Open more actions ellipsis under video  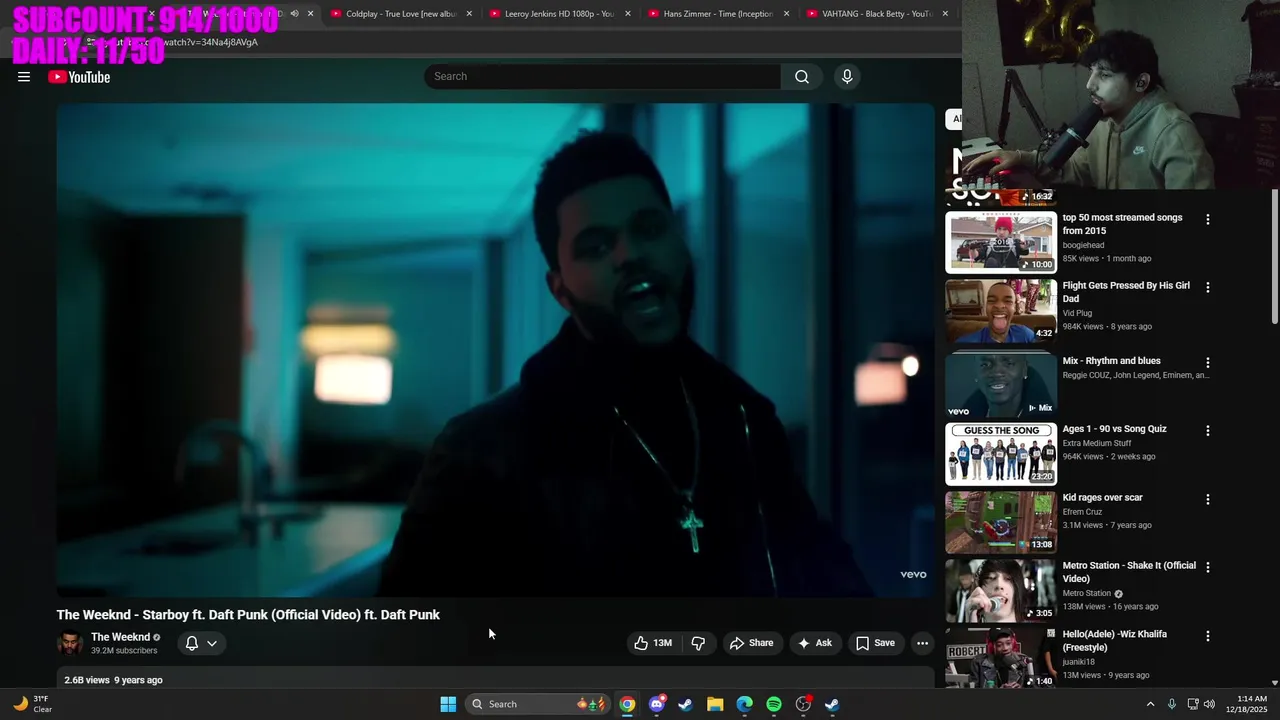922,643
